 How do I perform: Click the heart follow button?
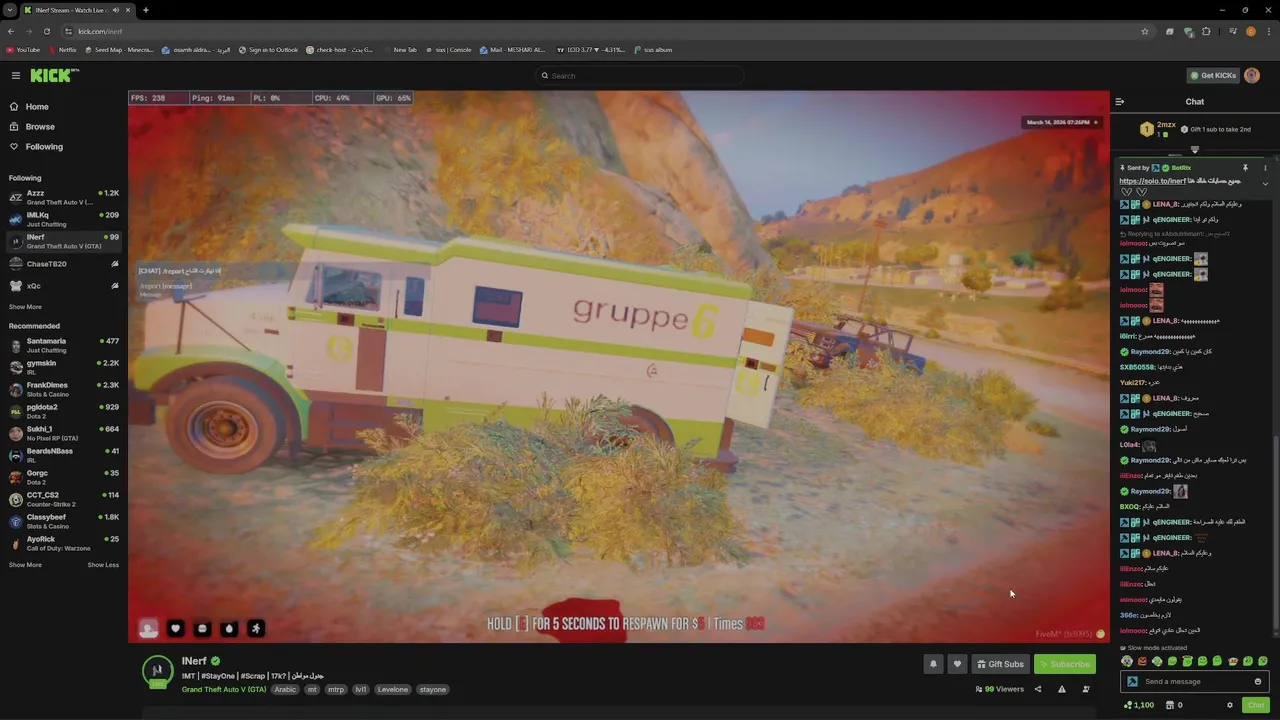(x=957, y=664)
